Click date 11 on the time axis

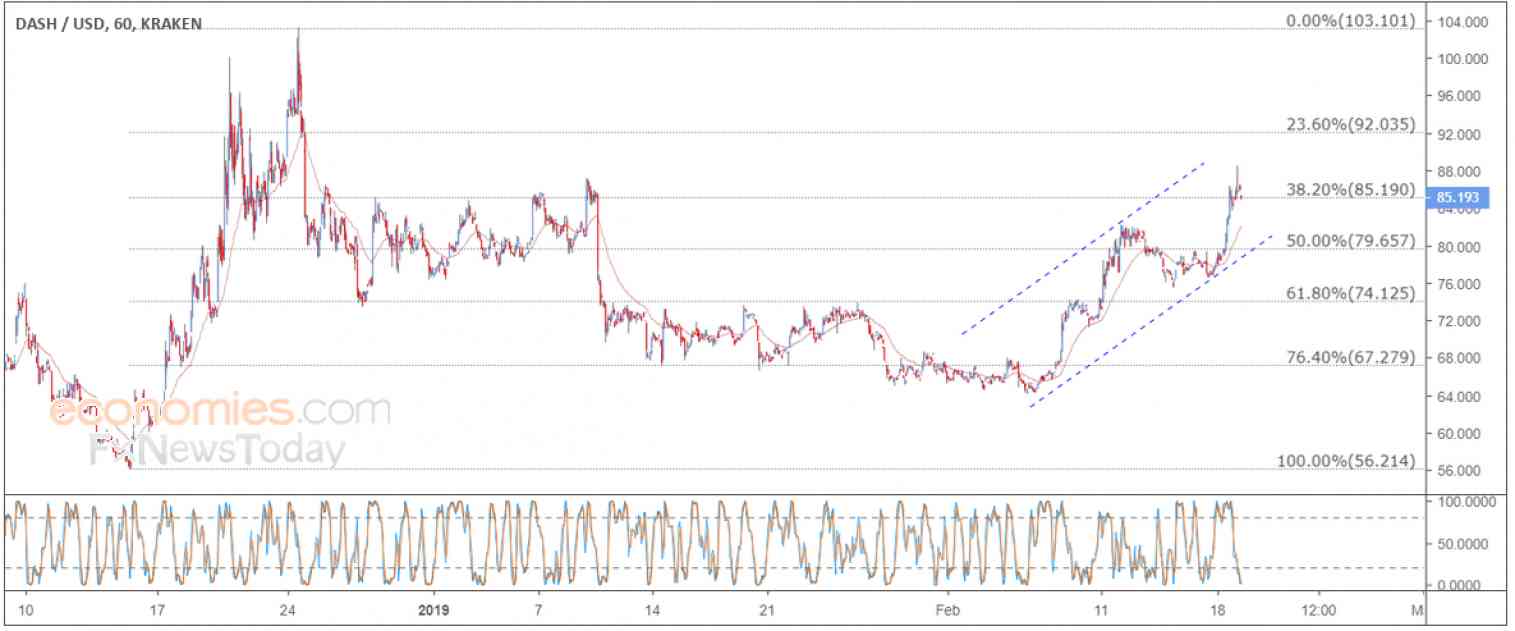(1101, 609)
